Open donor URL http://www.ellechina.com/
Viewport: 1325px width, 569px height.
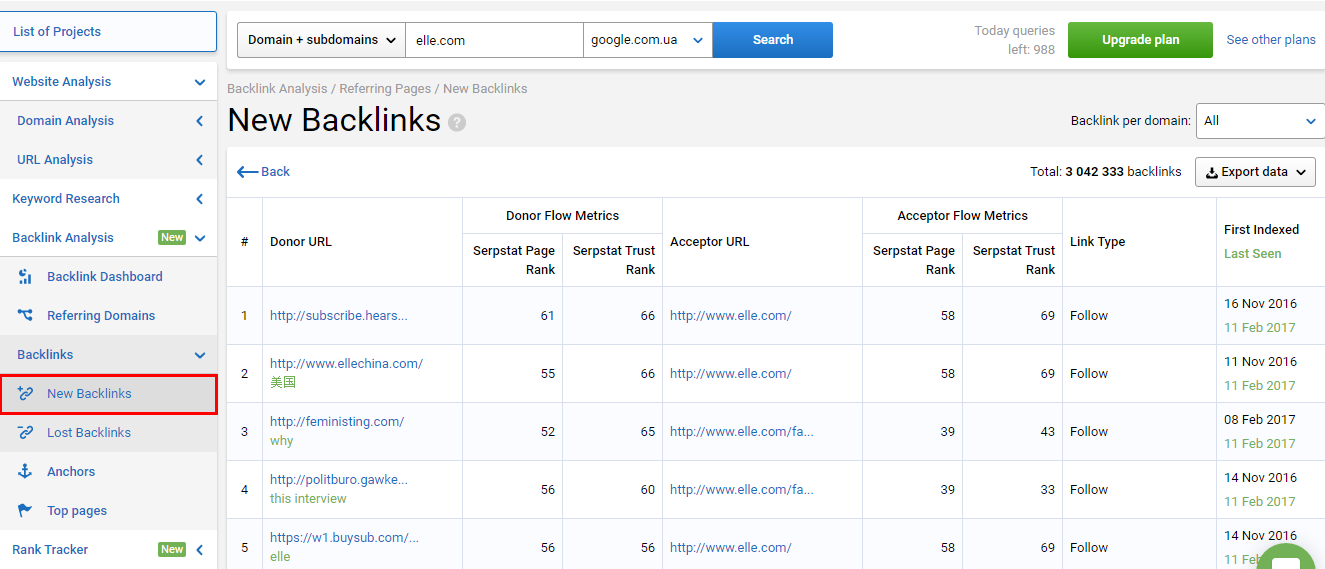(x=346, y=364)
